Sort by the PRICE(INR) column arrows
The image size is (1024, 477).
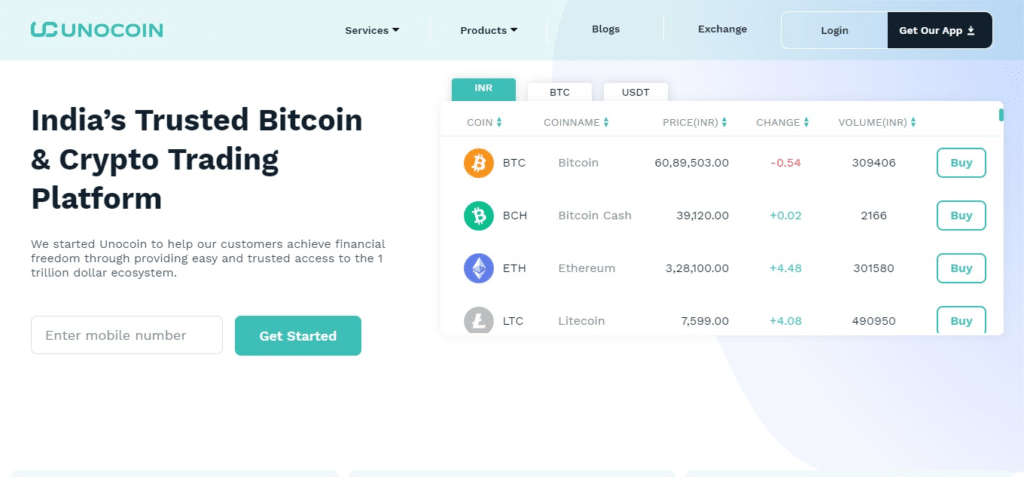coord(725,123)
